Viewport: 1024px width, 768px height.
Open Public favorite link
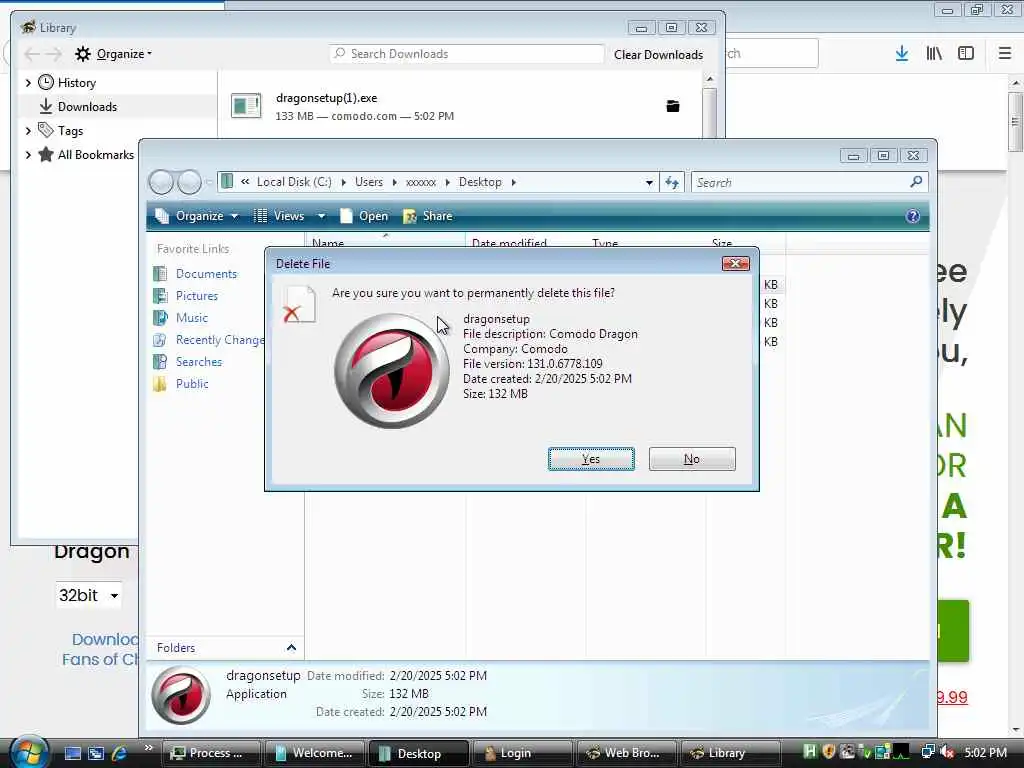tap(192, 384)
